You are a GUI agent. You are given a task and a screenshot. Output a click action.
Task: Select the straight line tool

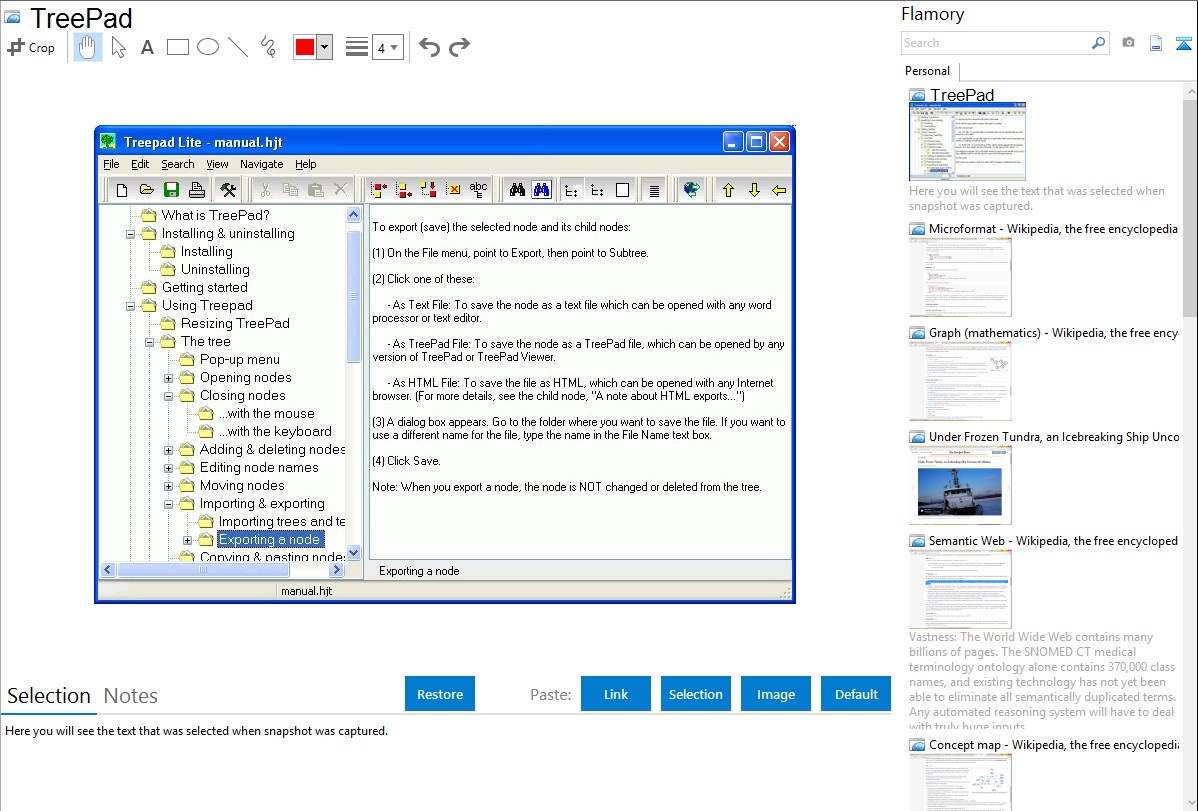pyautogui.click(x=238, y=47)
